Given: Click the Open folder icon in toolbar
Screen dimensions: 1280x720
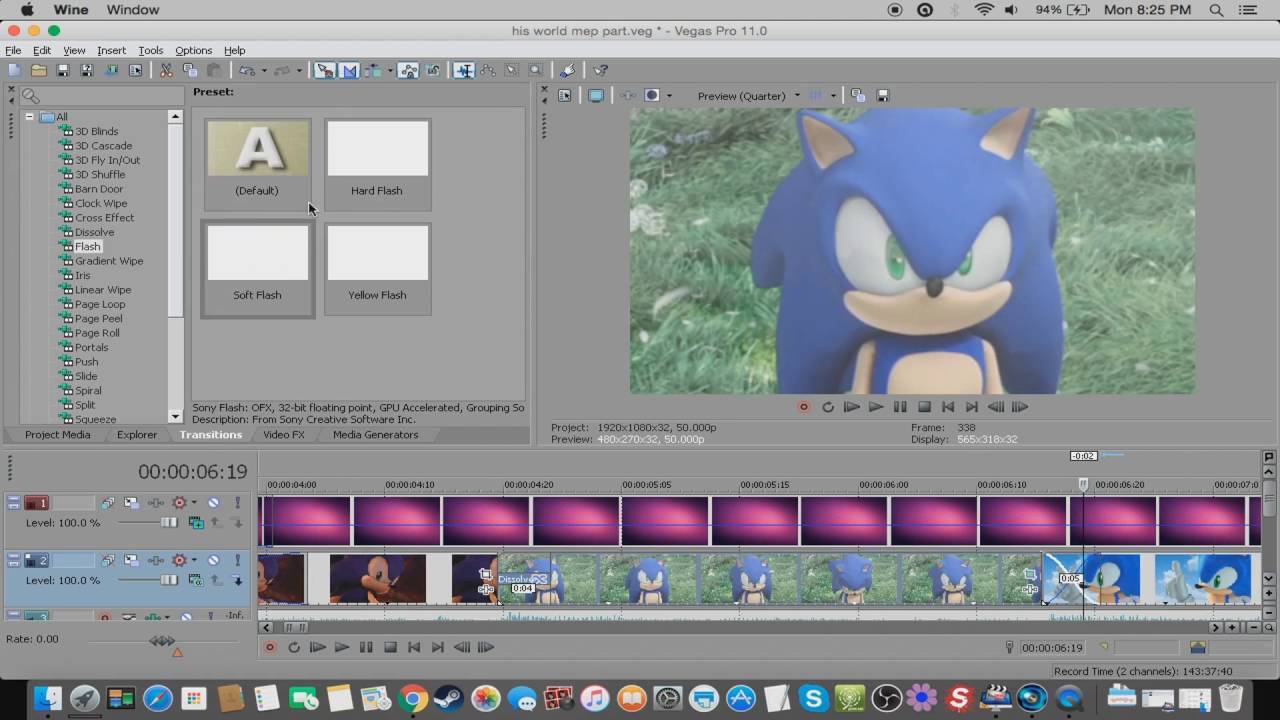Looking at the screenshot, I should [38, 70].
